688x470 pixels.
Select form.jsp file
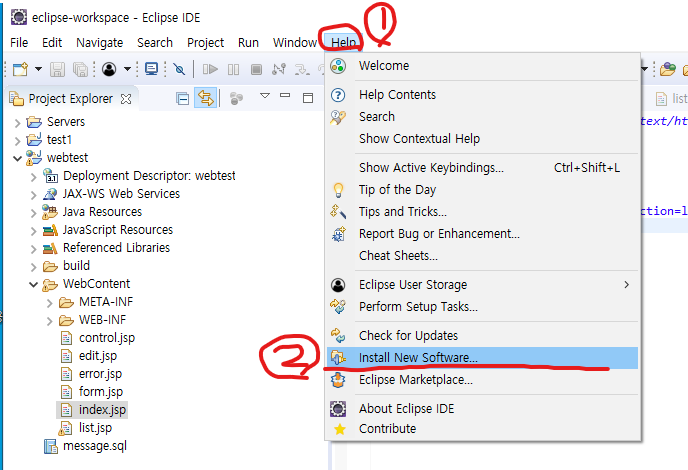101,392
